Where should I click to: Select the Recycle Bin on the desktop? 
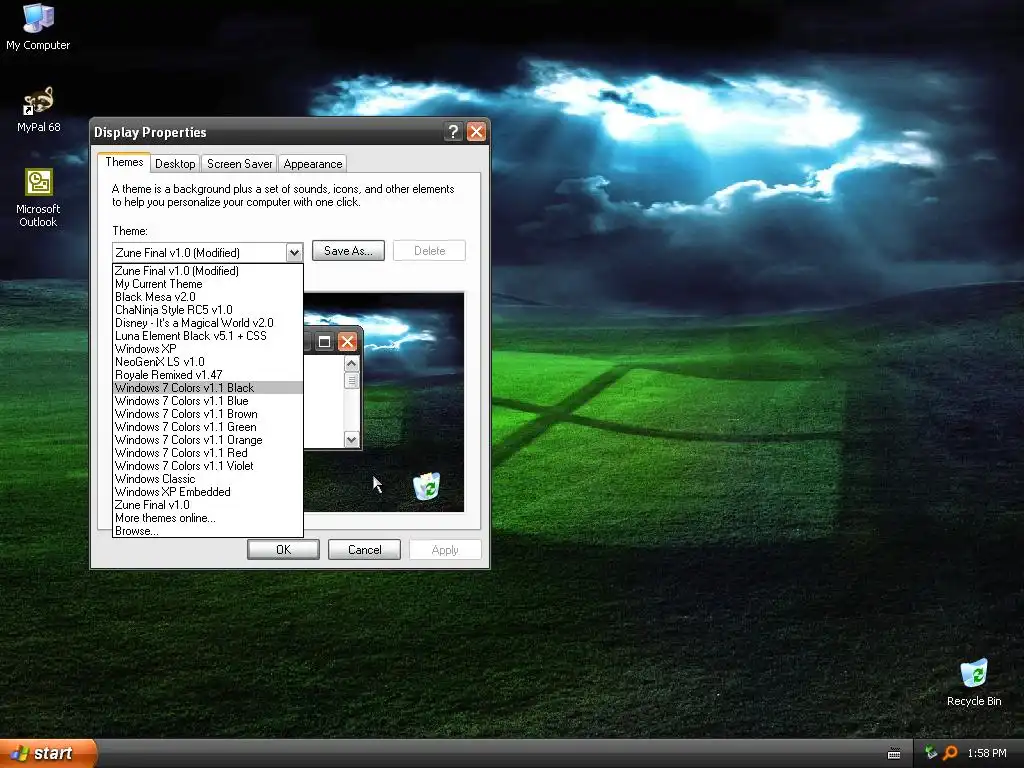pos(974,683)
